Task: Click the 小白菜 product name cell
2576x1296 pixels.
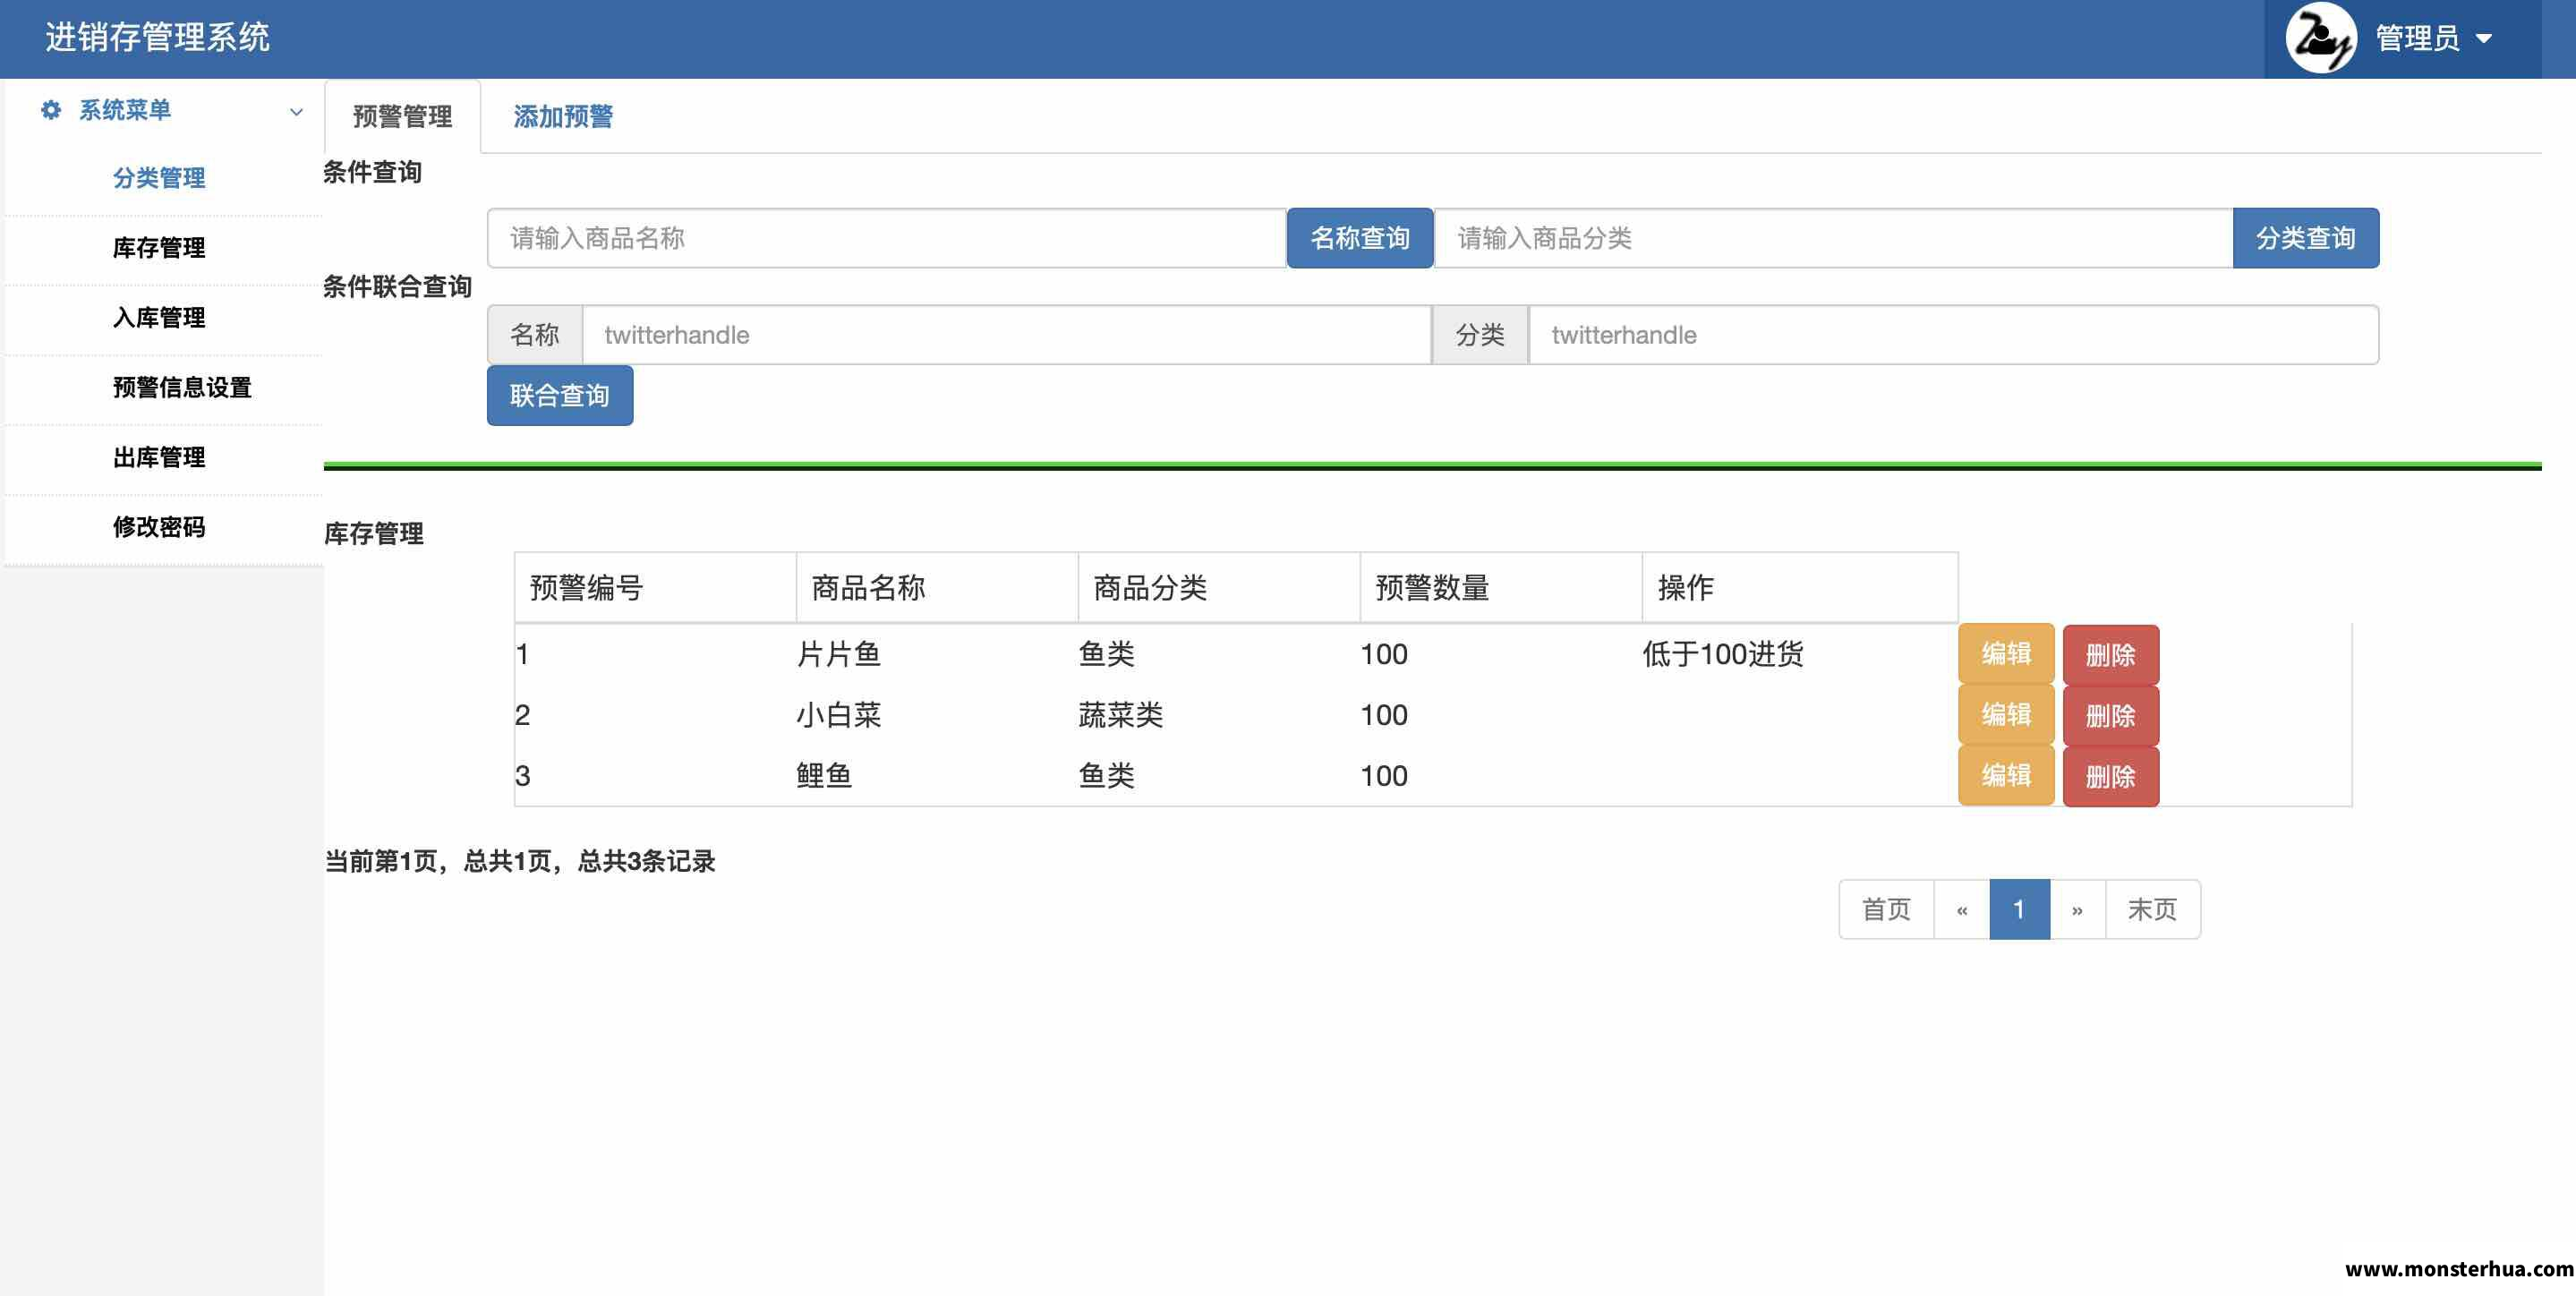Action: point(838,715)
